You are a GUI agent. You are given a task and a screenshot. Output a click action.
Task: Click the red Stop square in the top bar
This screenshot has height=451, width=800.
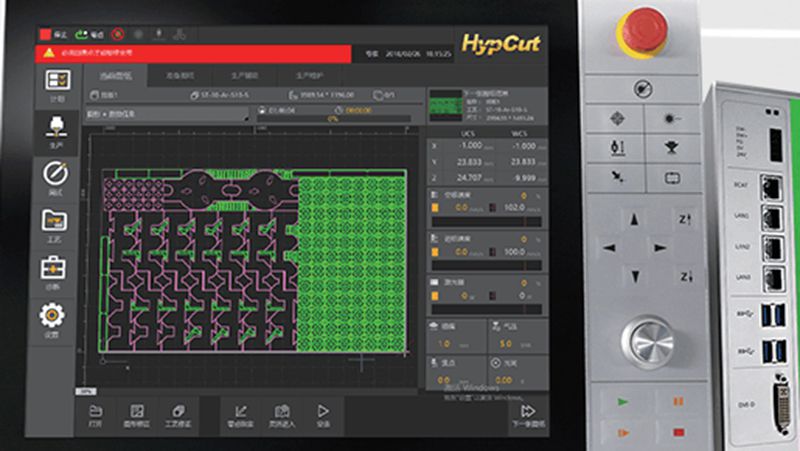45,33
